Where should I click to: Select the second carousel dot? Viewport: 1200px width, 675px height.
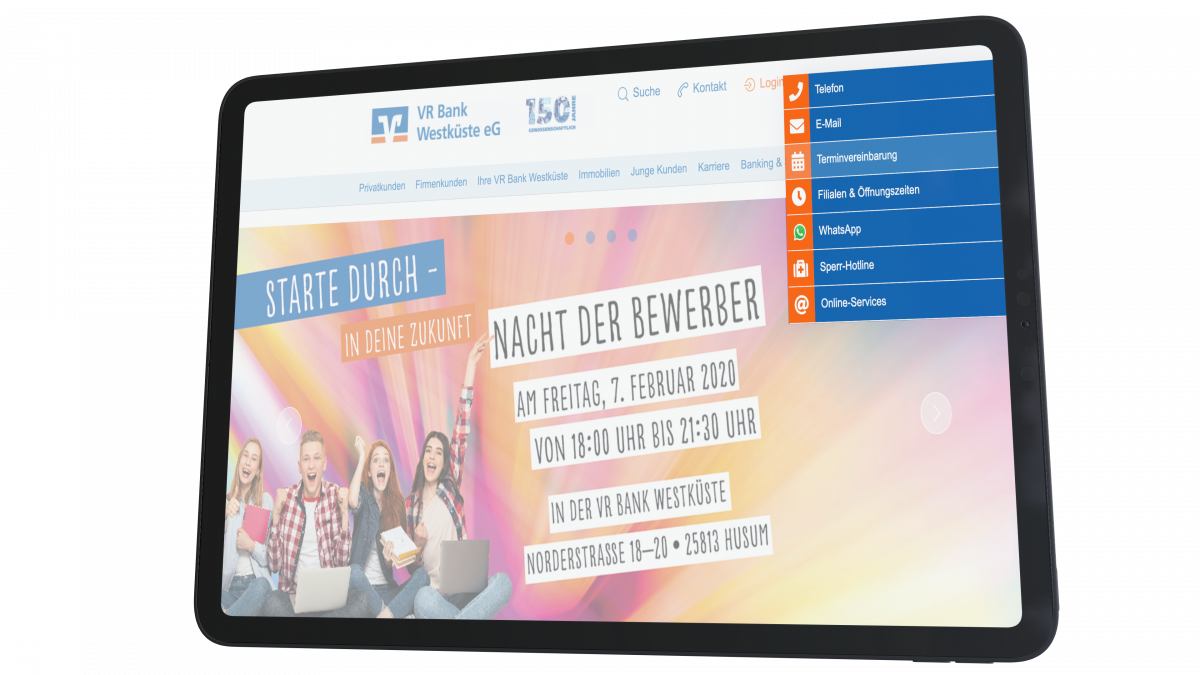pyautogui.click(x=590, y=237)
